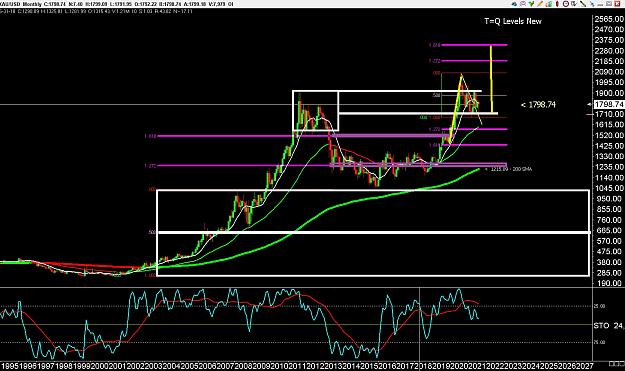Image resolution: width=625 pixels, height=371 pixels.
Task: Click the colored bars chart icon
Action: point(549,4)
